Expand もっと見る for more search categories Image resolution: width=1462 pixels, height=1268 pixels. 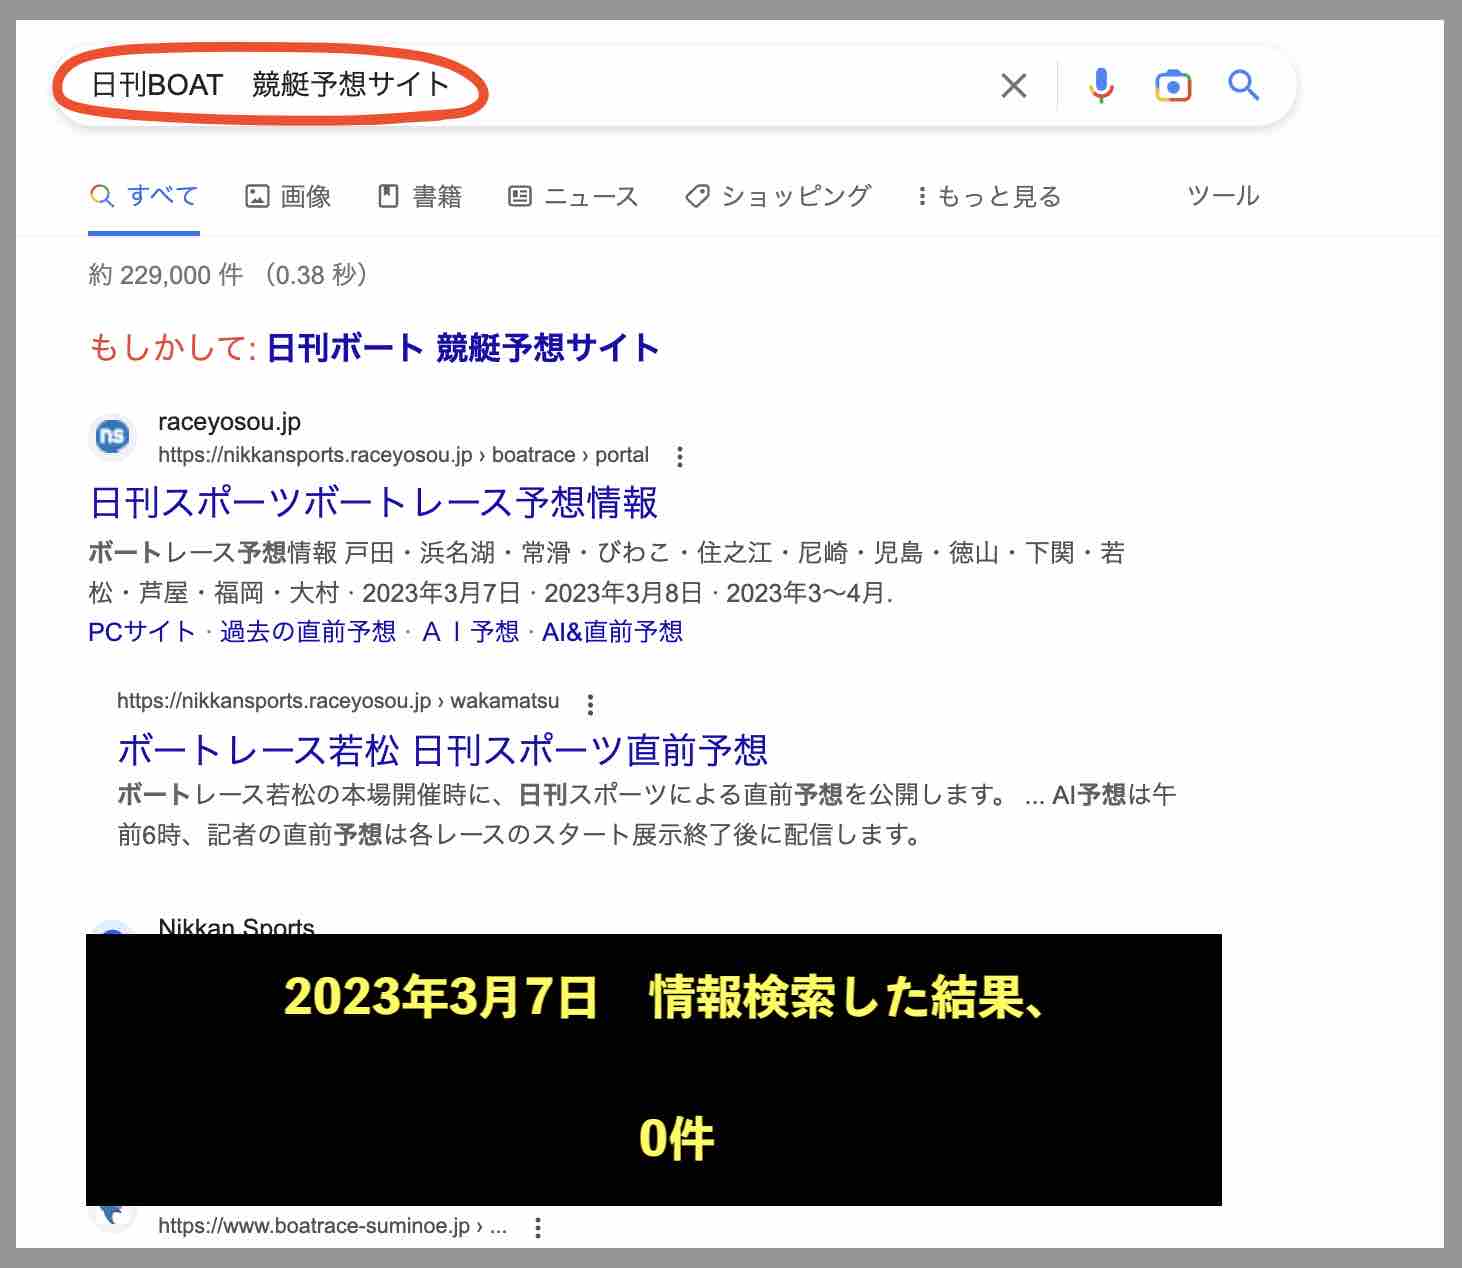click(x=990, y=195)
